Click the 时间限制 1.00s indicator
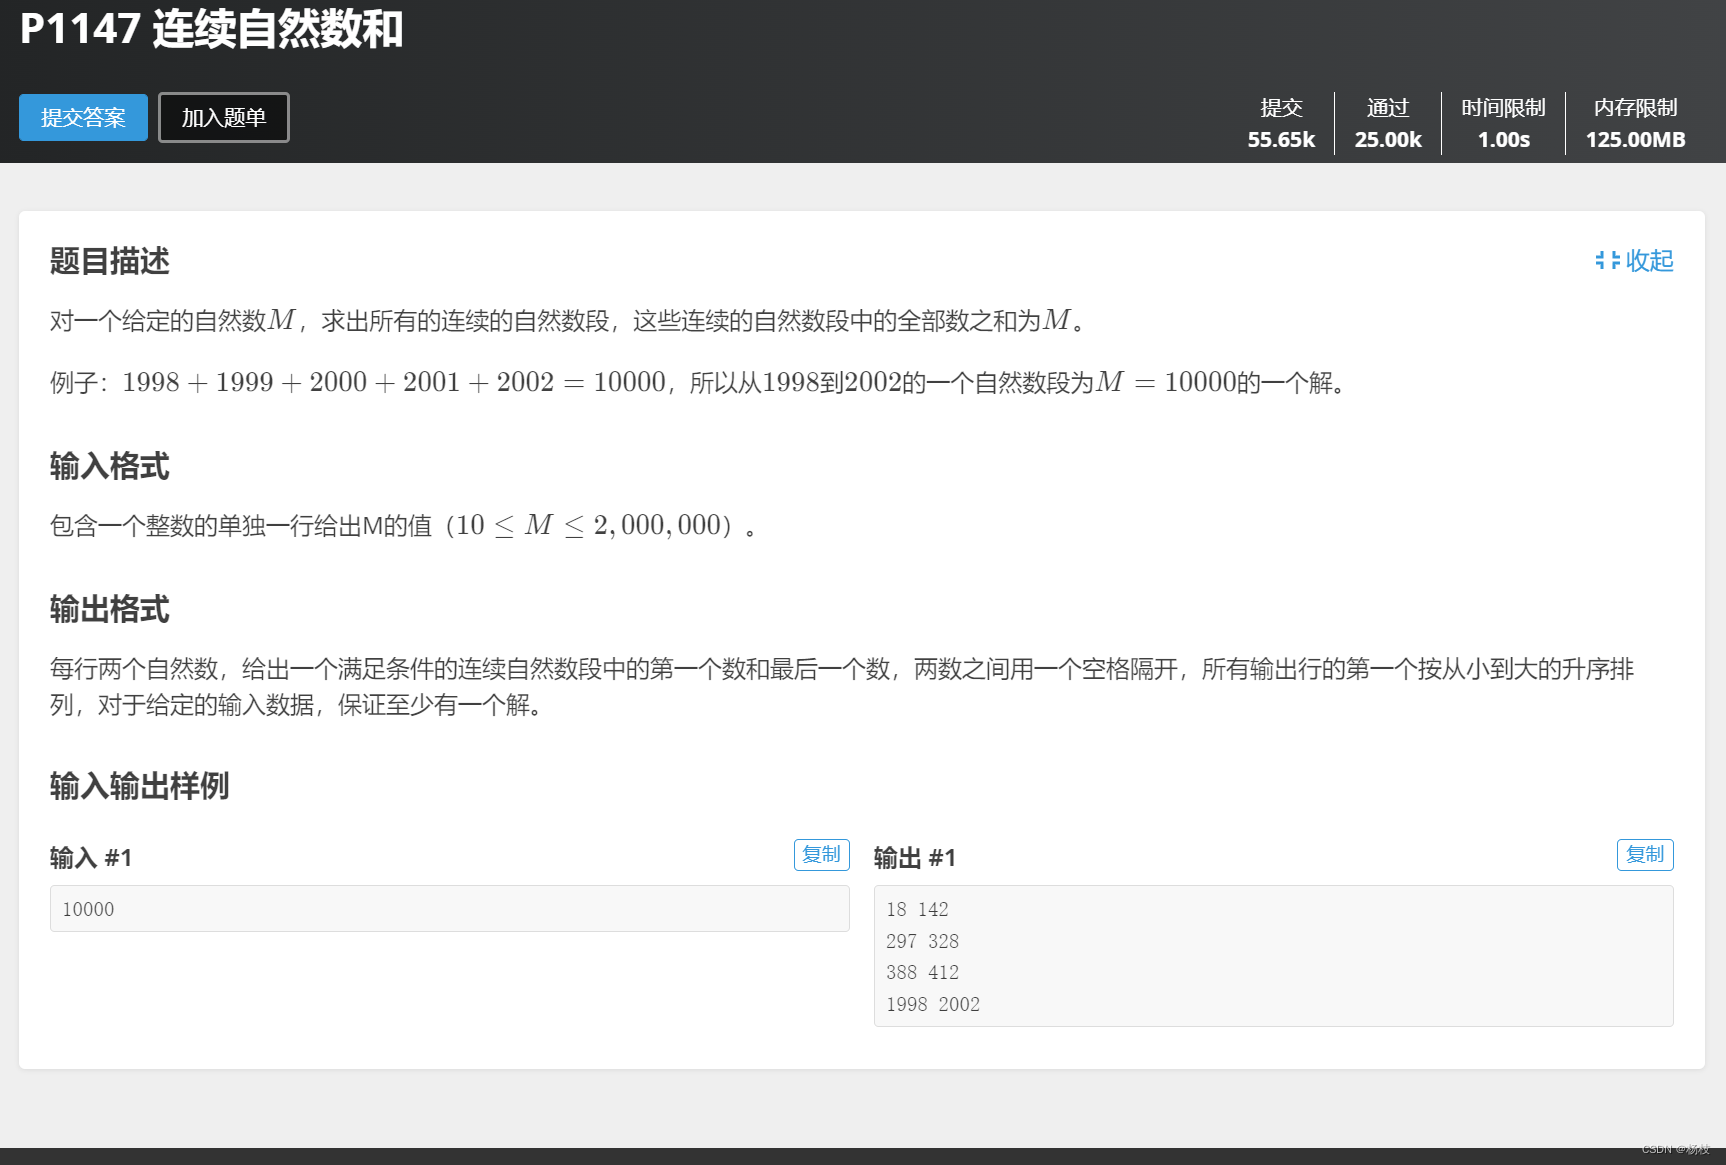This screenshot has height=1165, width=1726. click(x=1502, y=123)
